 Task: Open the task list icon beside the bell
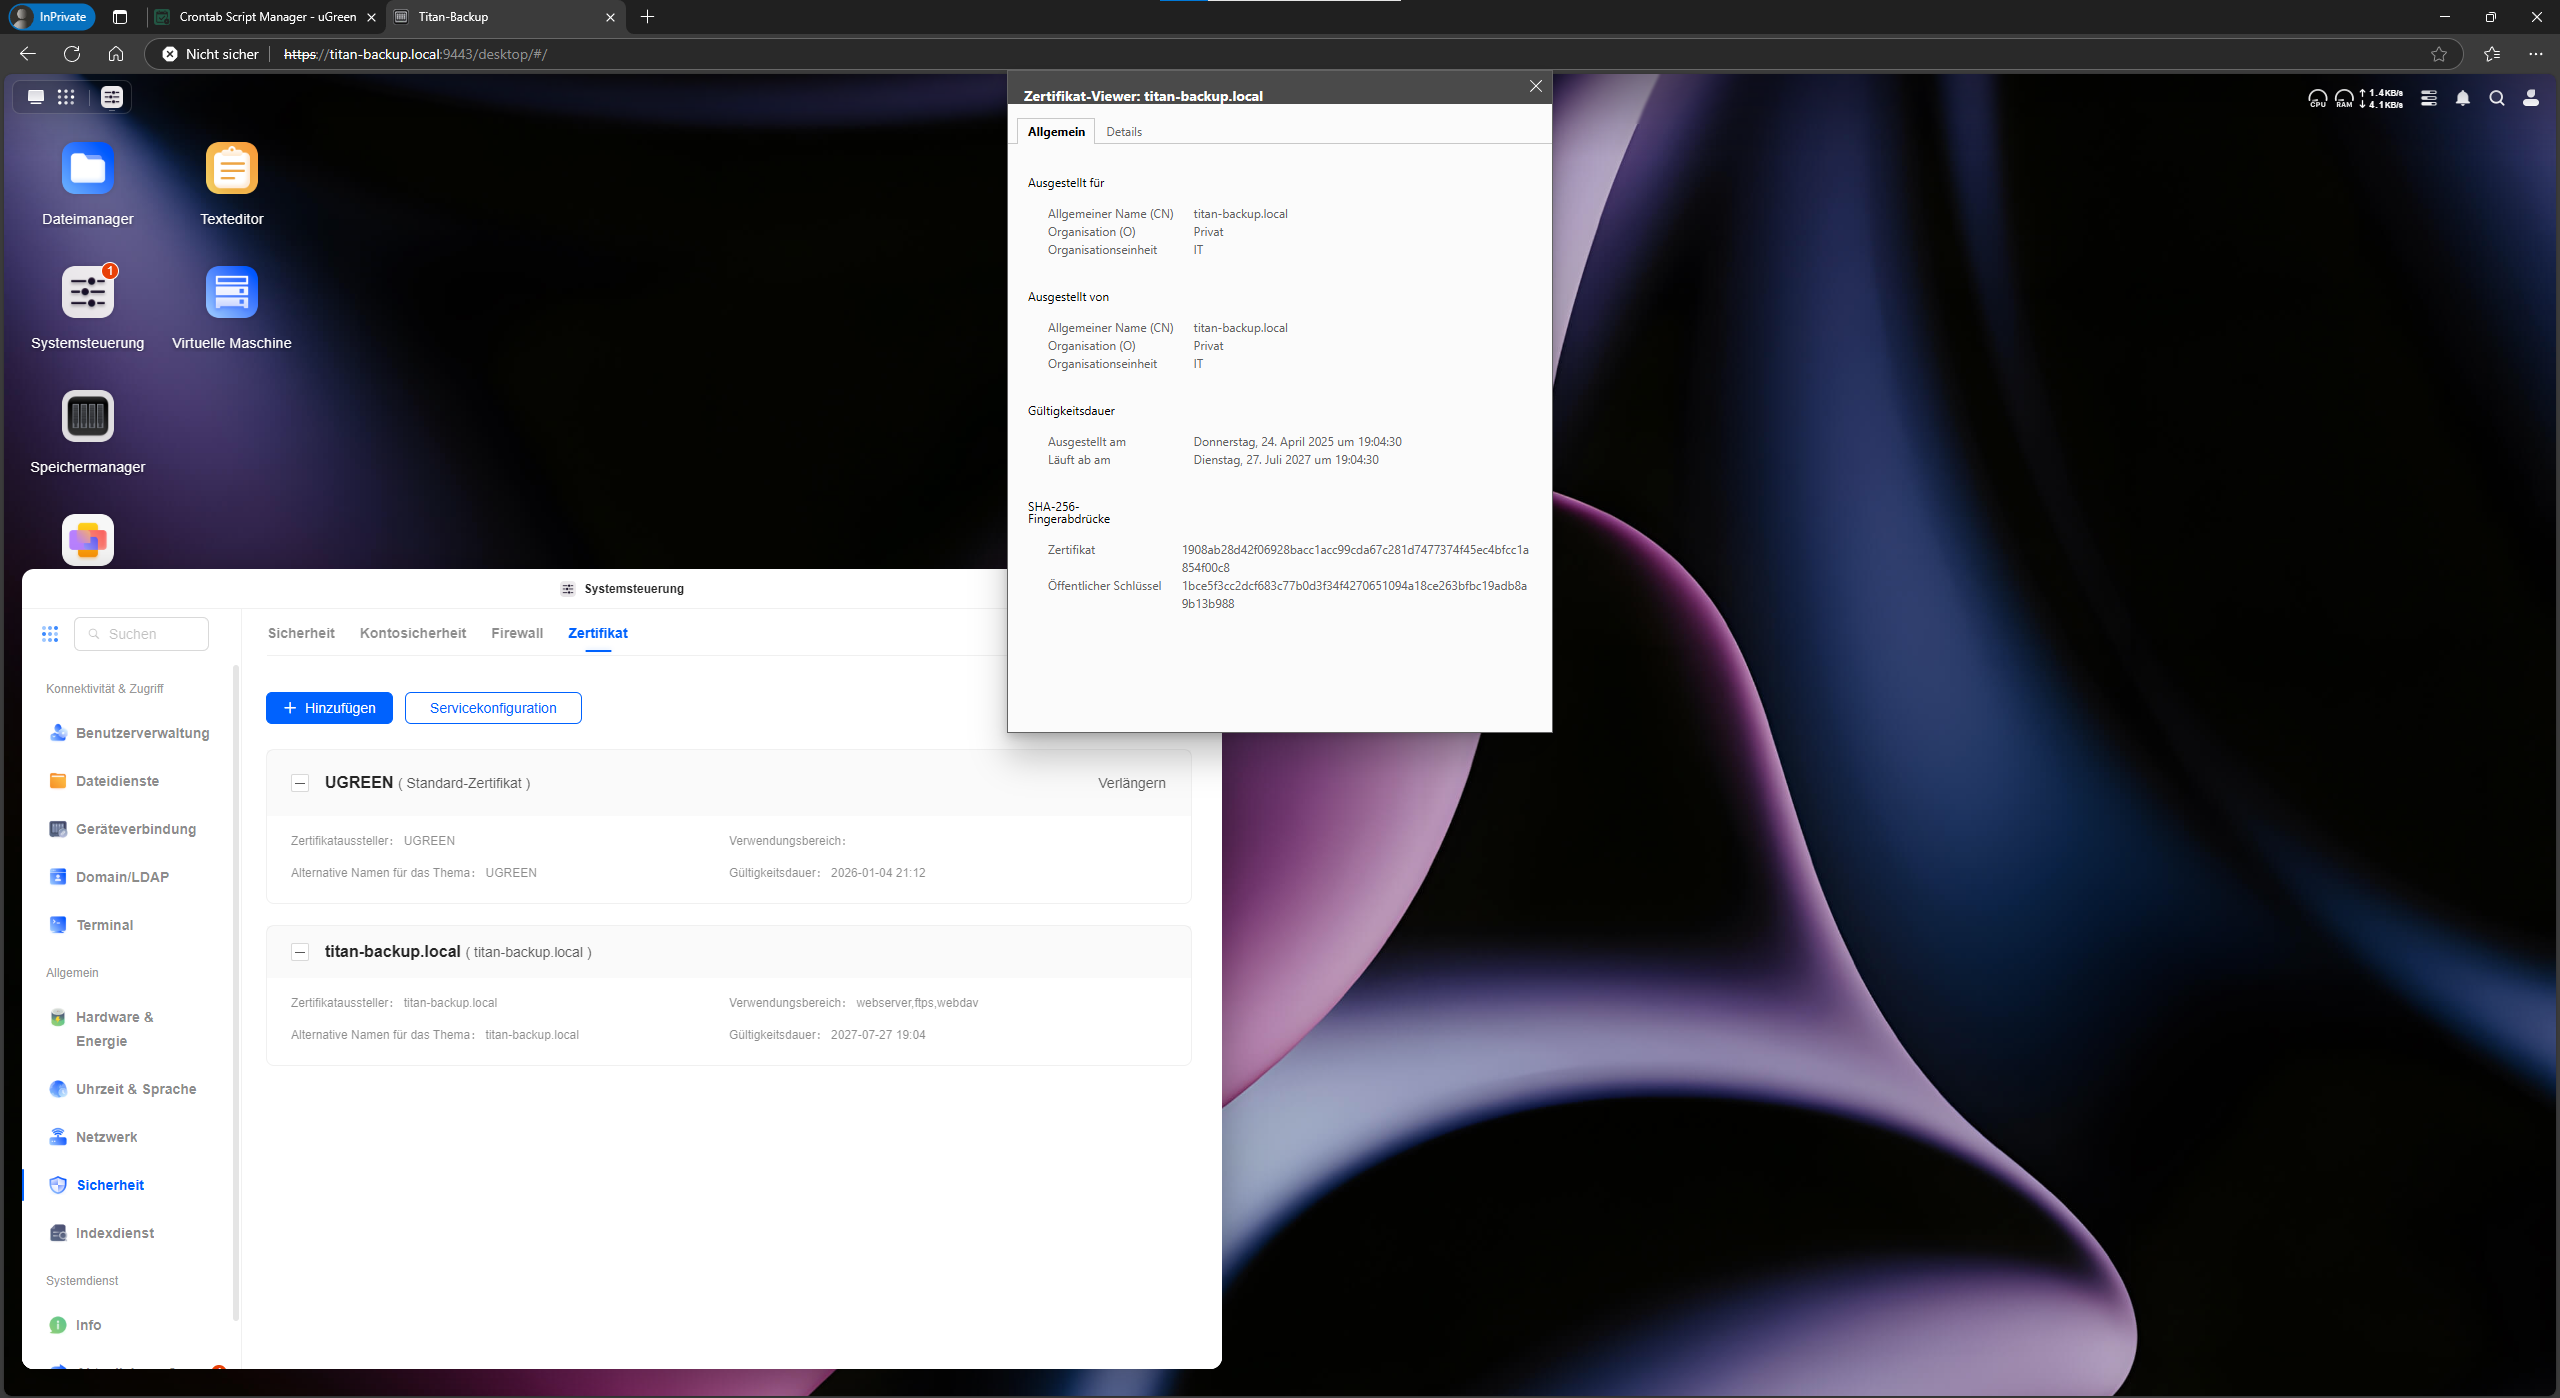point(2429,98)
